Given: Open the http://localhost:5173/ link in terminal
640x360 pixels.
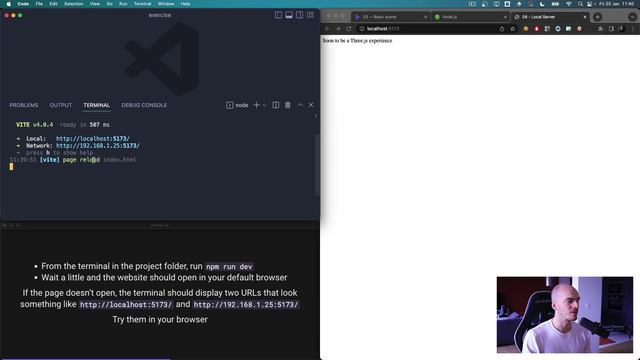Looking at the screenshot, I should click(x=93, y=139).
